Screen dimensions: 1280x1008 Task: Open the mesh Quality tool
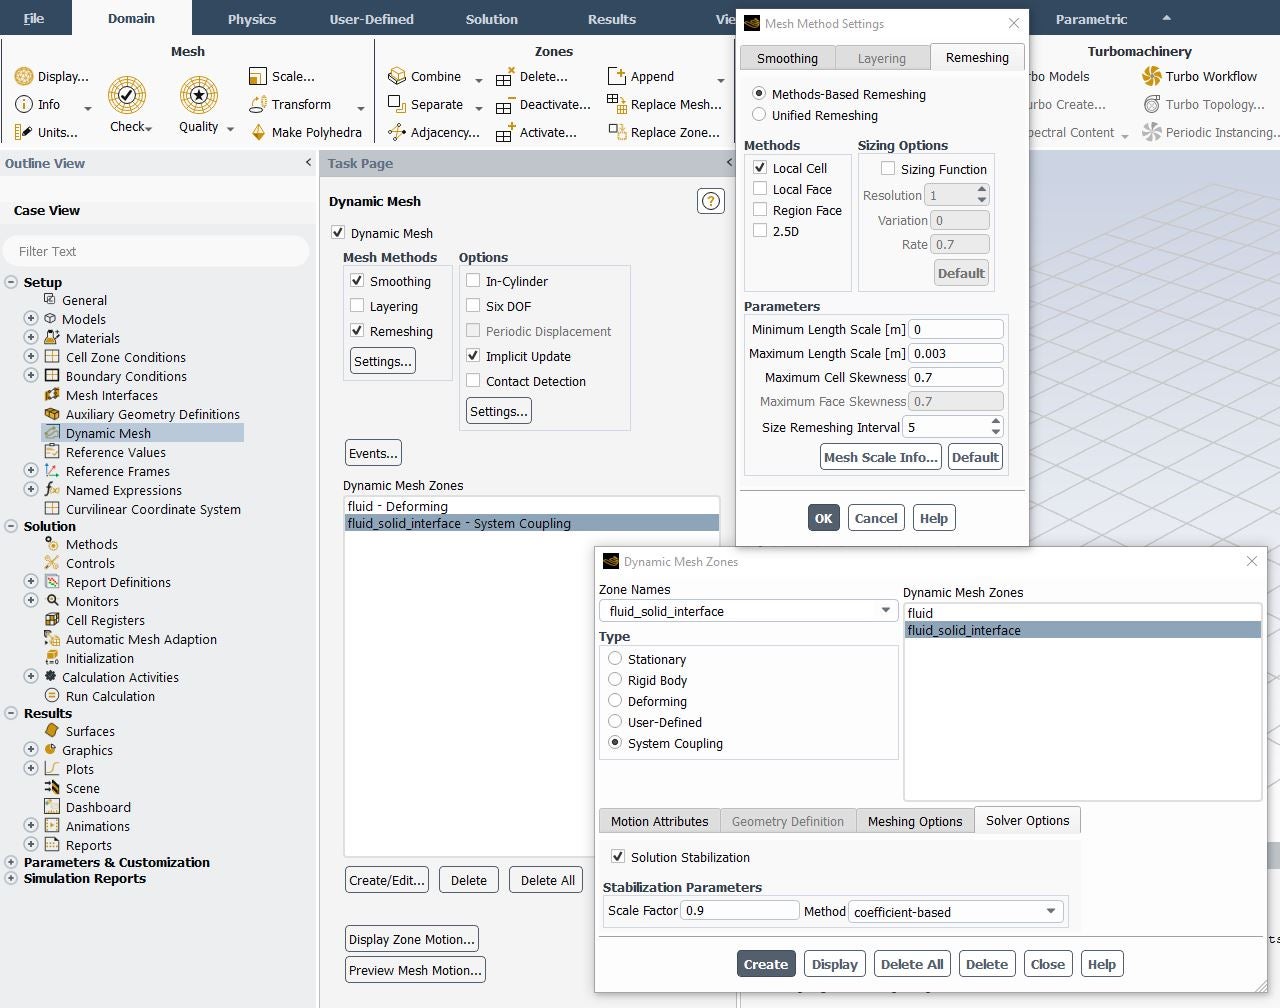click(199, 96)
